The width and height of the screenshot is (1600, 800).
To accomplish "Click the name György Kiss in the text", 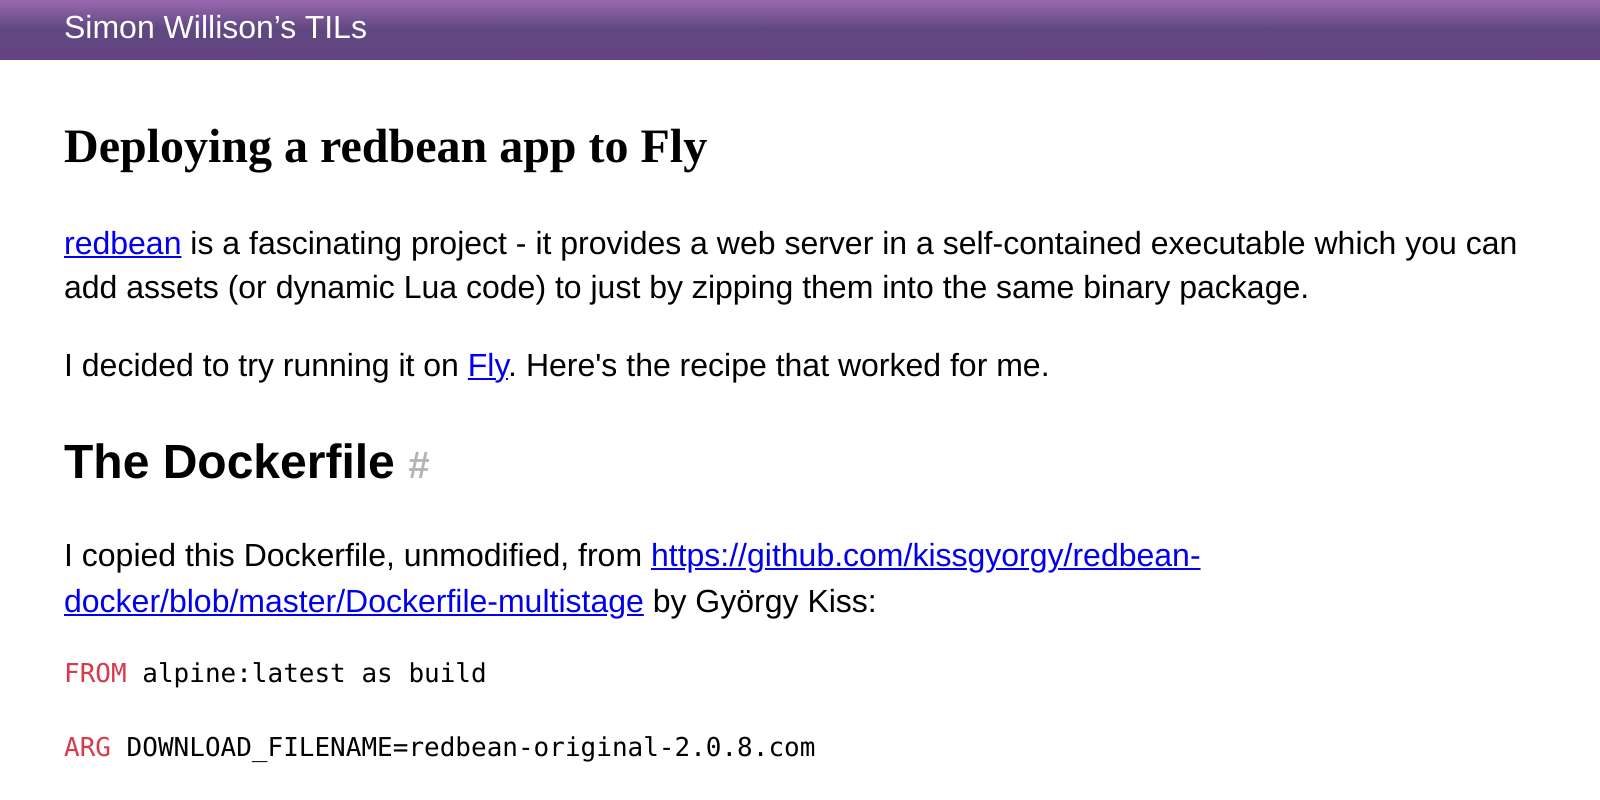I will tap(781, 602).
